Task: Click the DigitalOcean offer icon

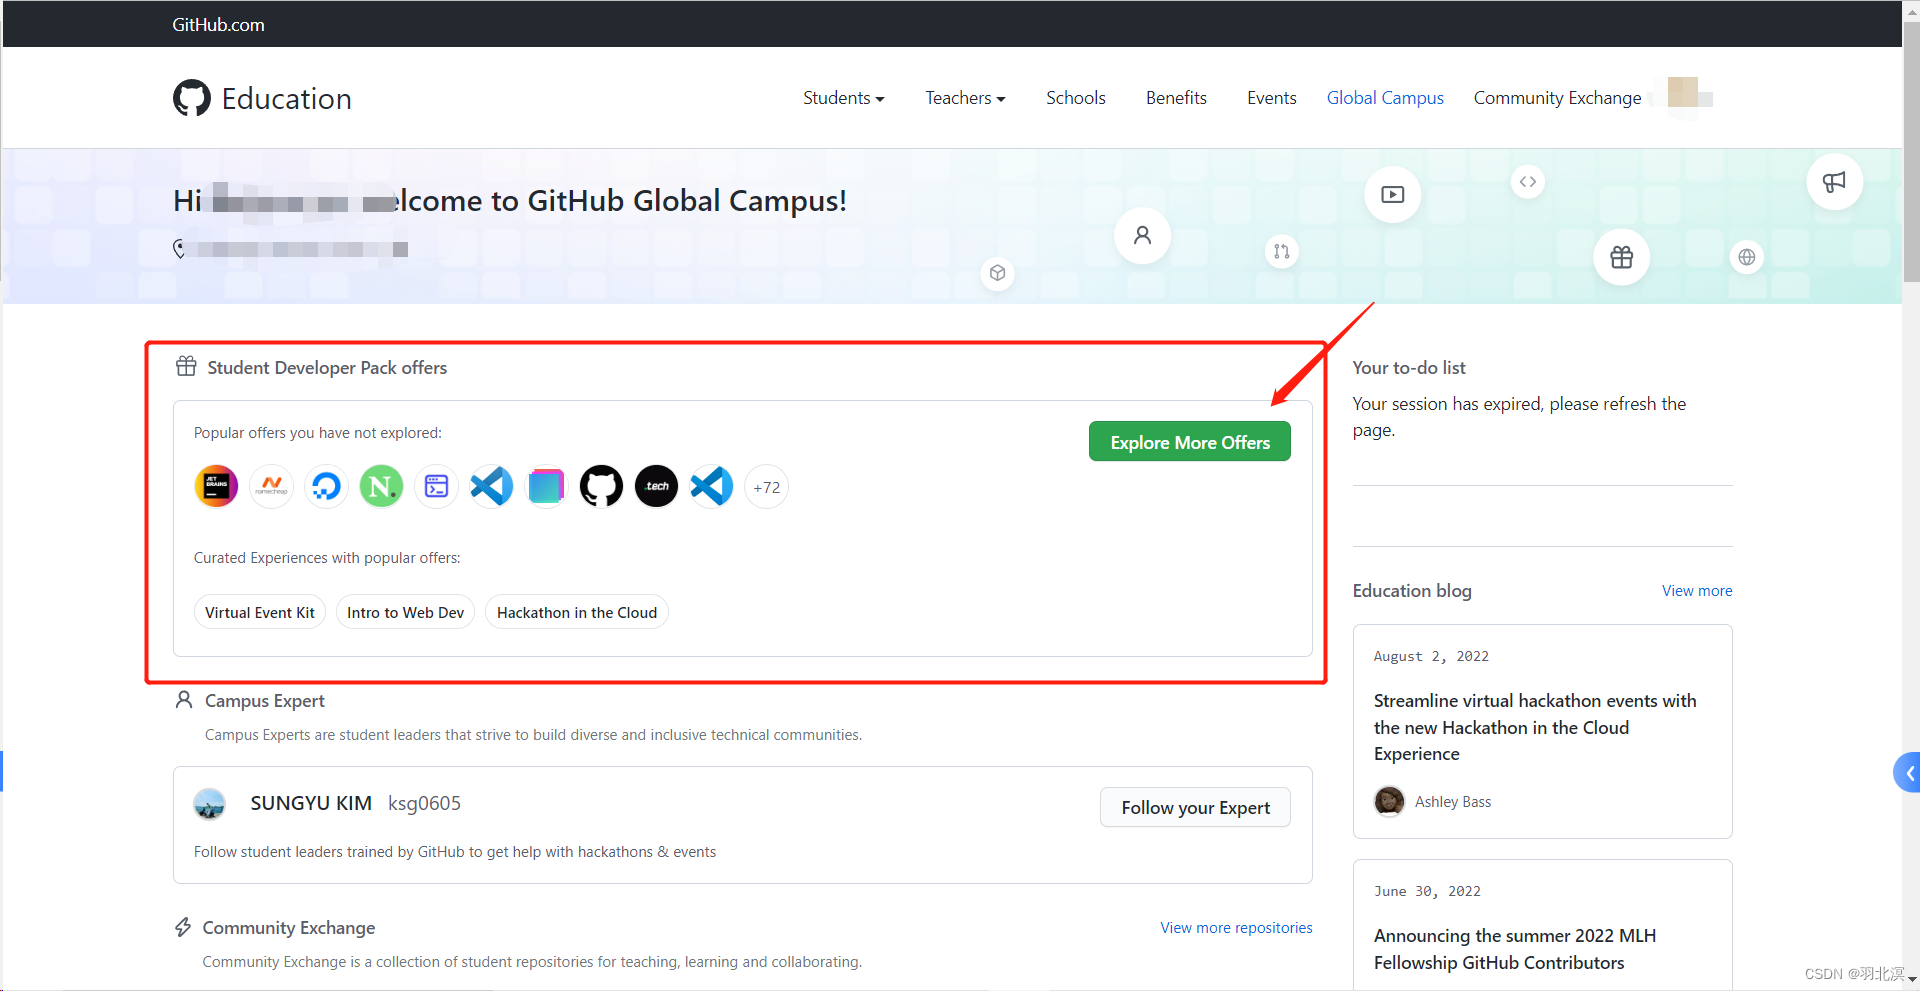Action: coord(326,486)
